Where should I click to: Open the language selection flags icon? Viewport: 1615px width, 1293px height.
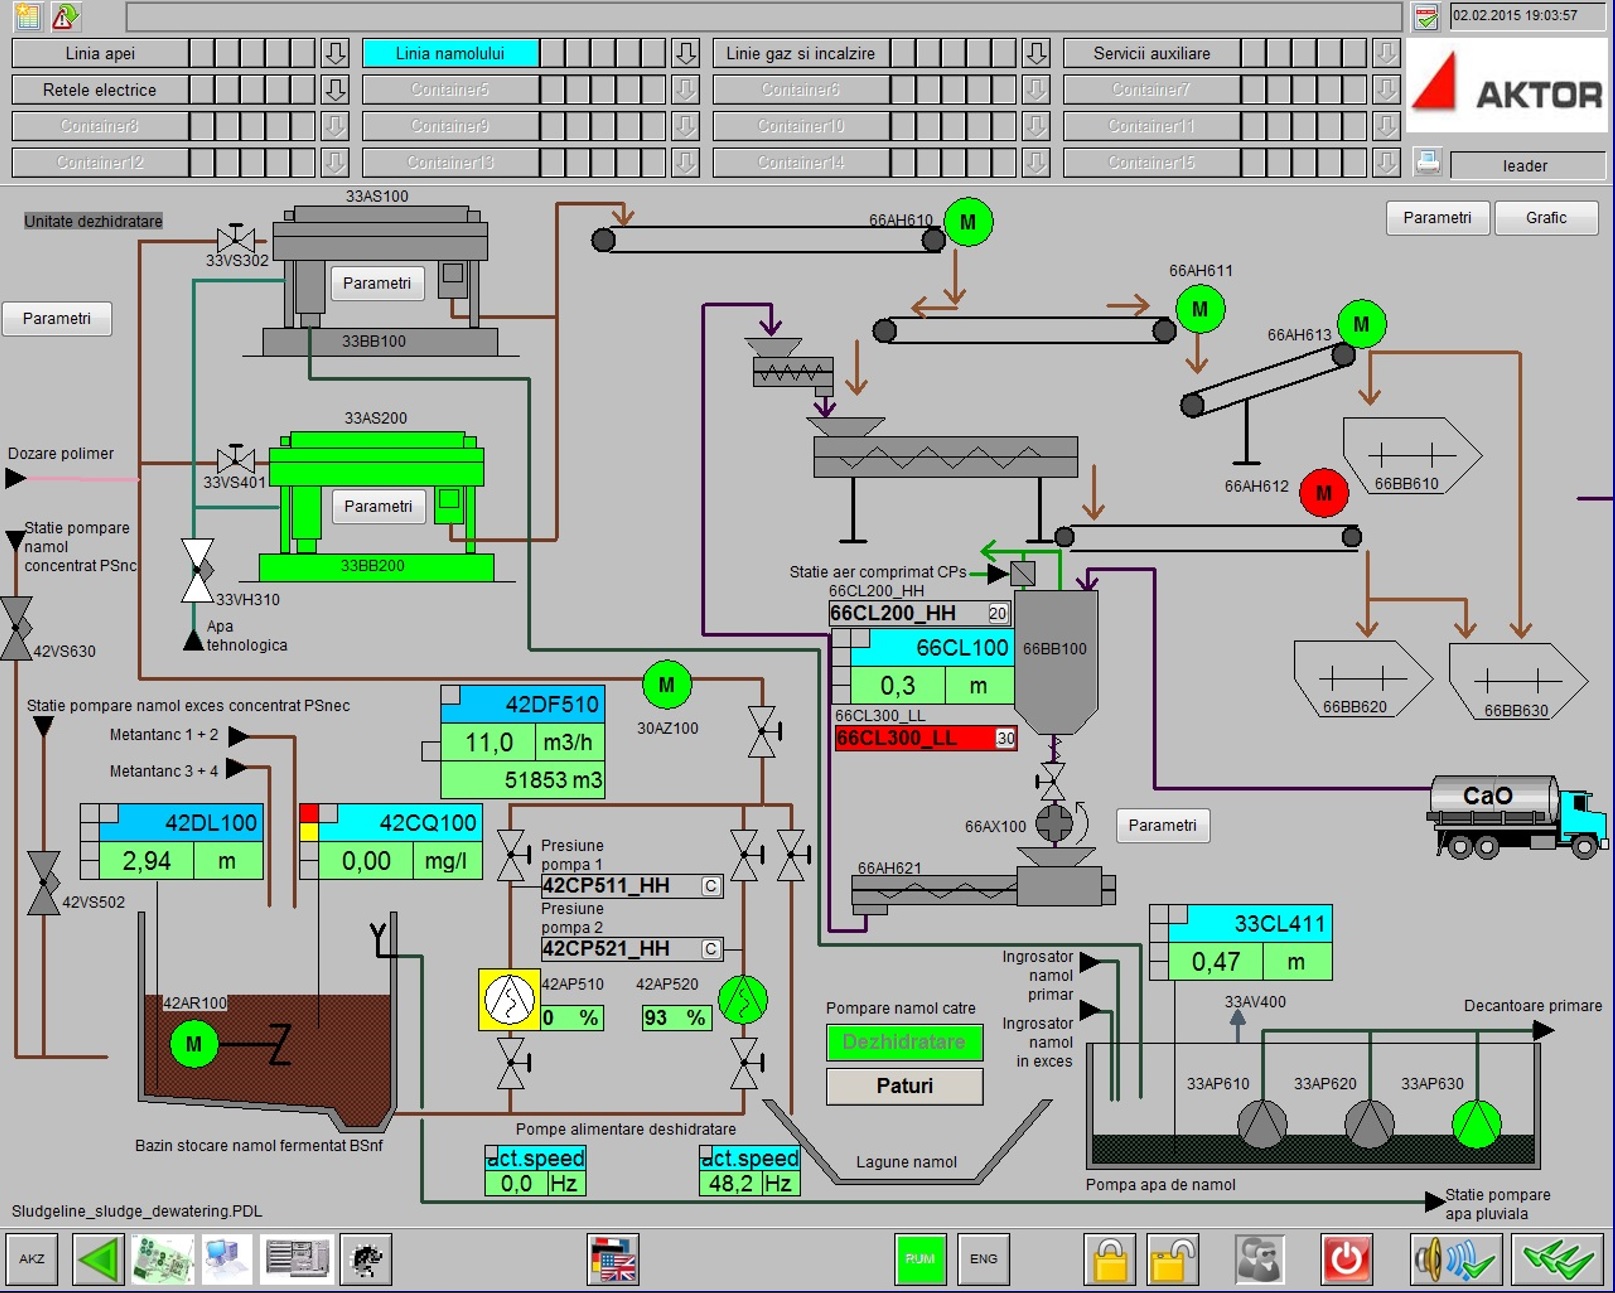[x=613, y=1259]
